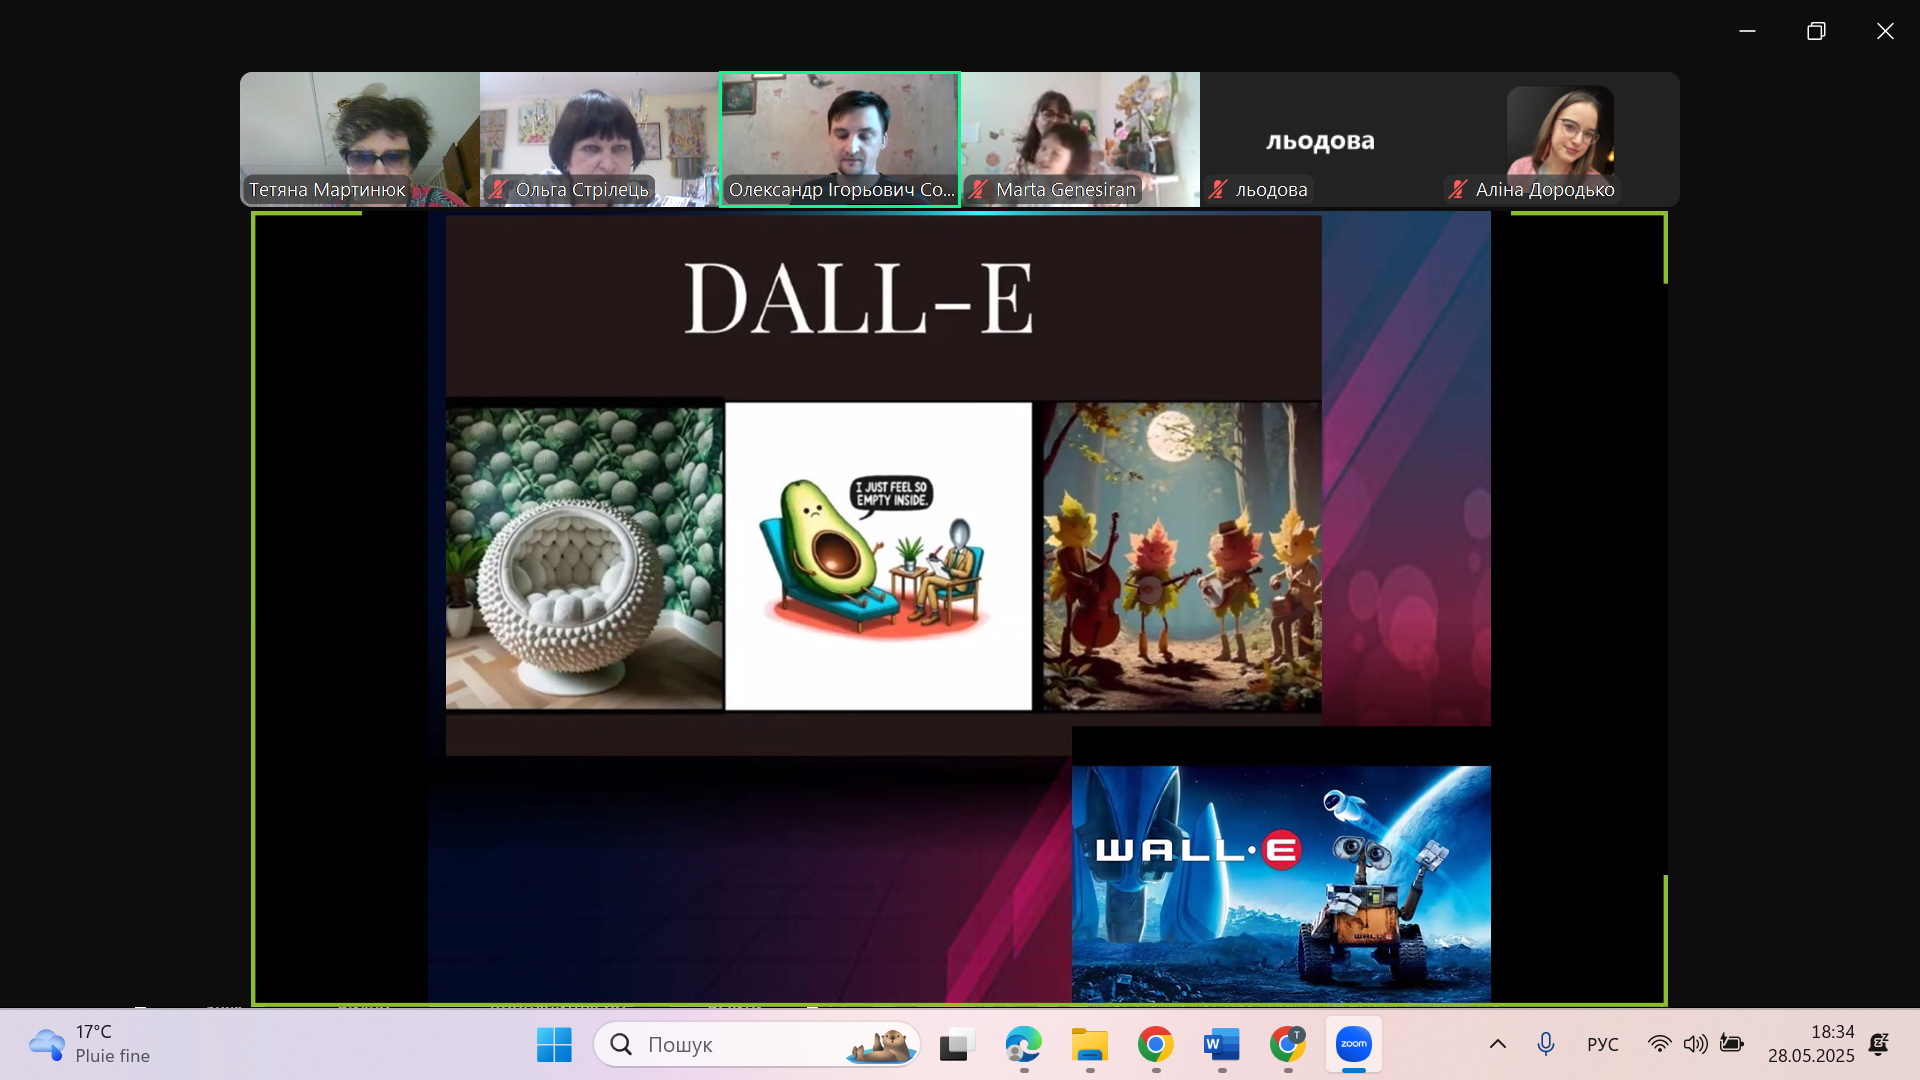The width and height of the screenshot is (1920, 1080).
Task: Click muted mic icon next to Ольга Стрілець
Action: pos(498,189)
